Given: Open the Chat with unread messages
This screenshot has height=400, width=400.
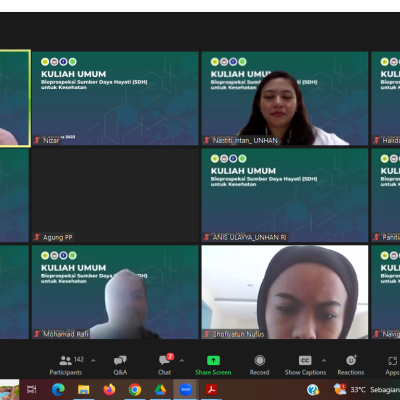Looking at the screenshot, I should (165, 365).
